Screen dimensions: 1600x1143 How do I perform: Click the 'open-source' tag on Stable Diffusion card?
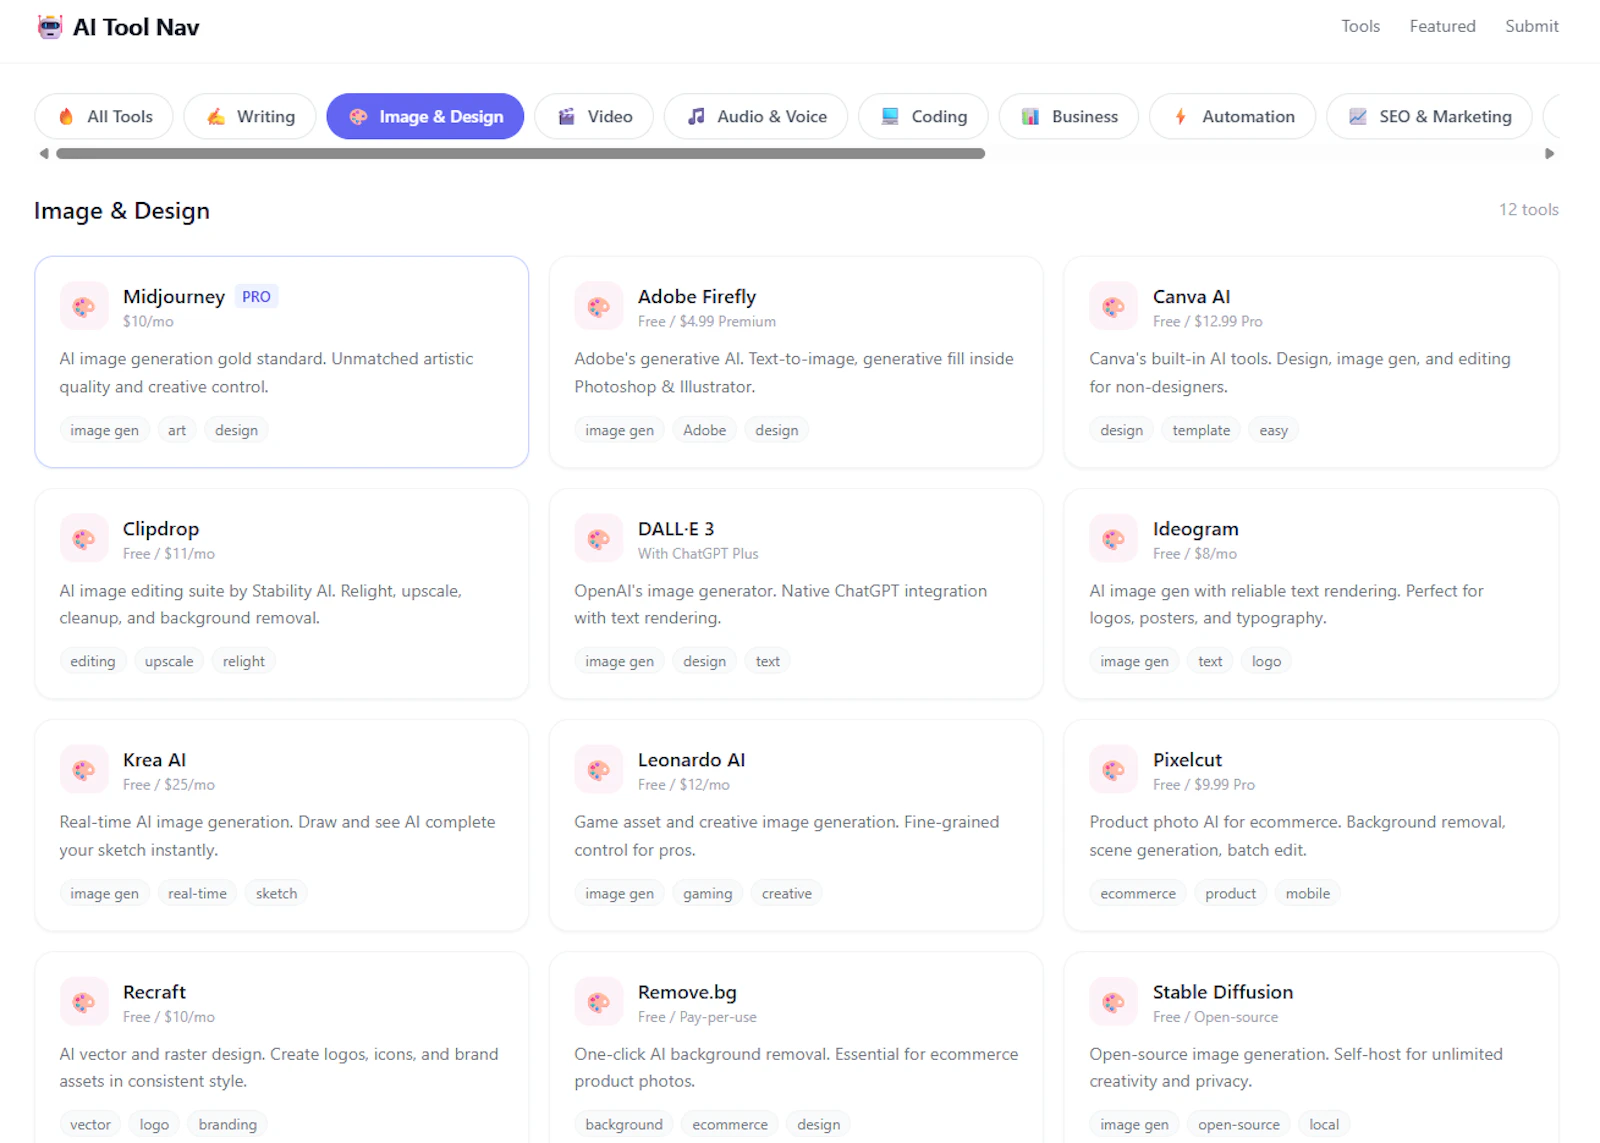(1239, 1124)
